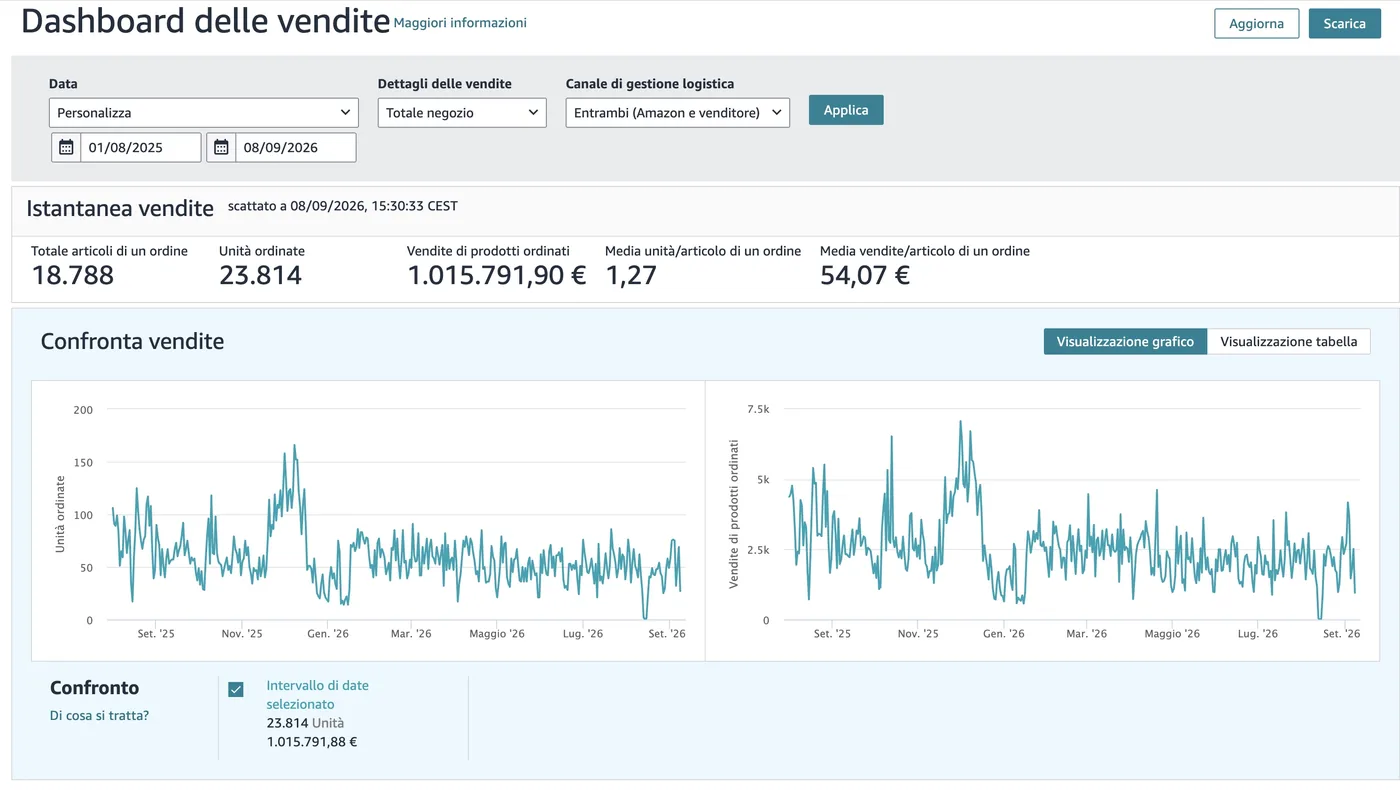Click the Confronta vendite heading
Viewport: 1400px width, 790px height.
(x=132, y=341)
